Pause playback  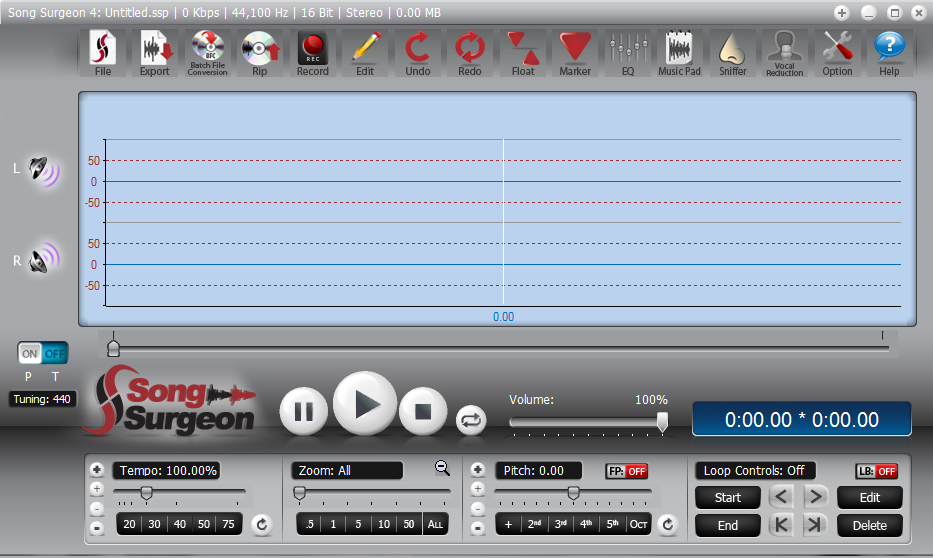click(x=303, y=411)
